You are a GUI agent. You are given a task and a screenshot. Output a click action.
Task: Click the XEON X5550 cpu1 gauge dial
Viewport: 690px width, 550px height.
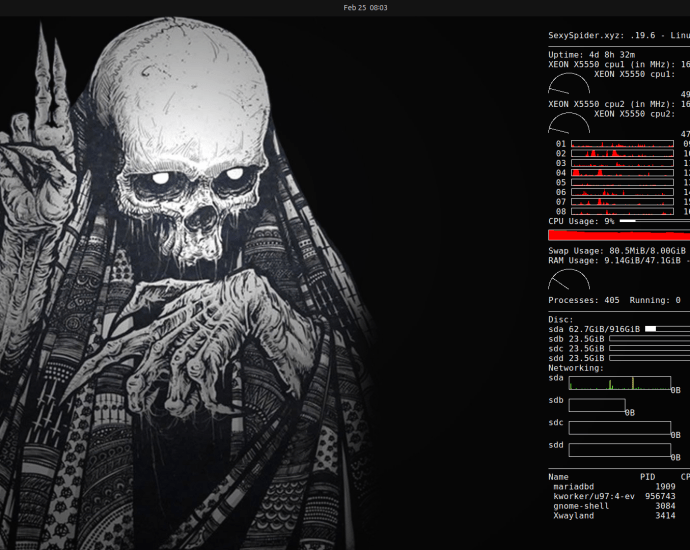(569, 84)
